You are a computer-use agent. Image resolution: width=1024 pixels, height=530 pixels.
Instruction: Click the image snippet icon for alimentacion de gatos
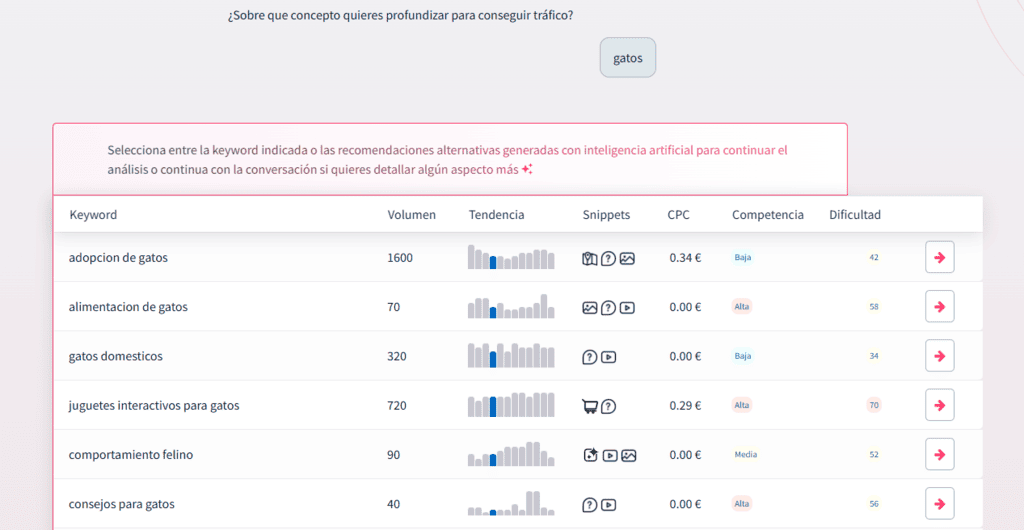pyautogui.click(x=590, y=307)
